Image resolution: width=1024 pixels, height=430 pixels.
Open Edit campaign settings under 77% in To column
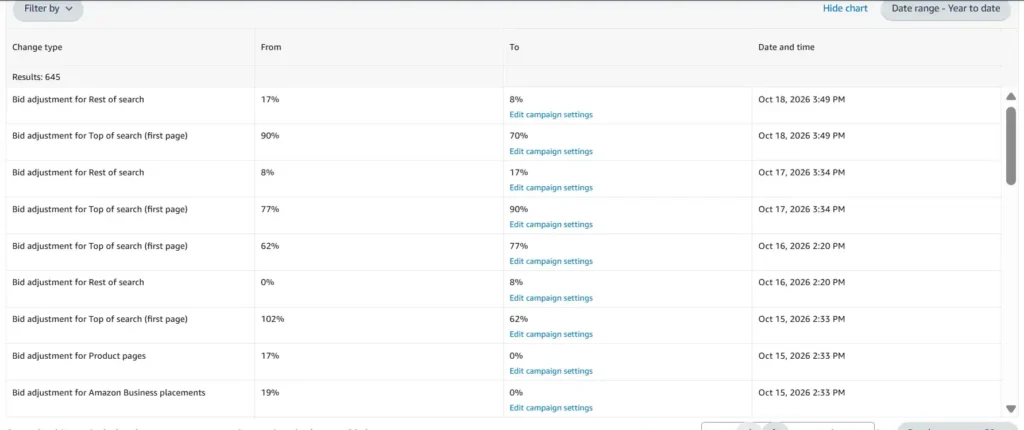(x=551, y=261)
